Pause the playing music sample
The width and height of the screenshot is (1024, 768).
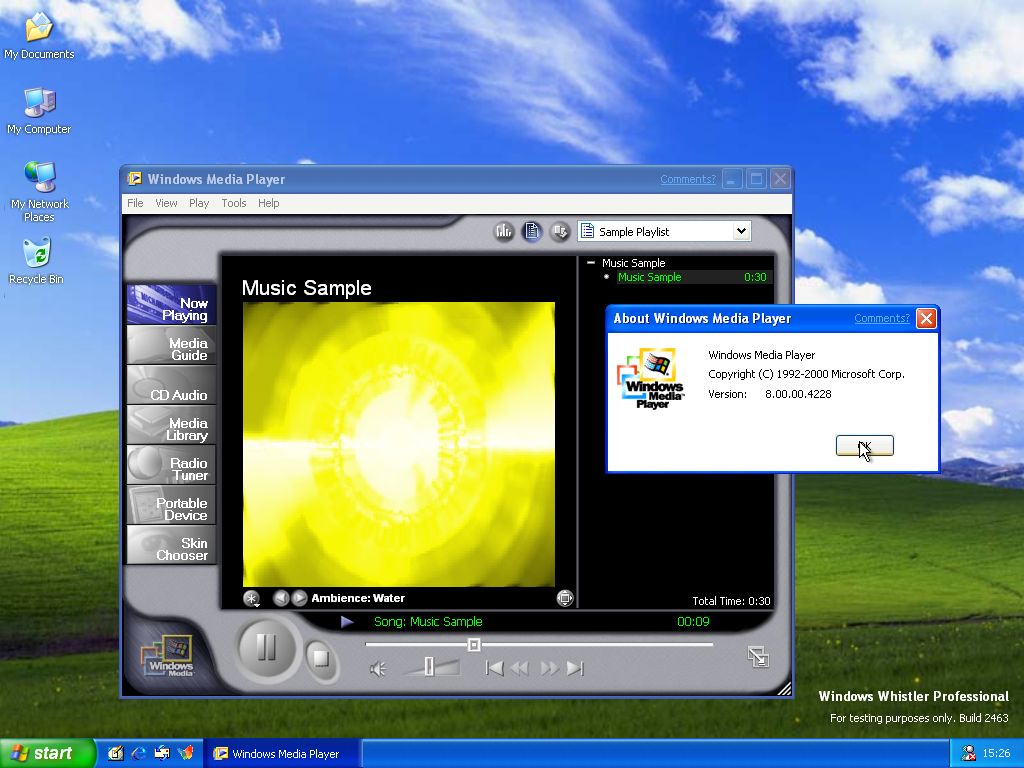266,648
